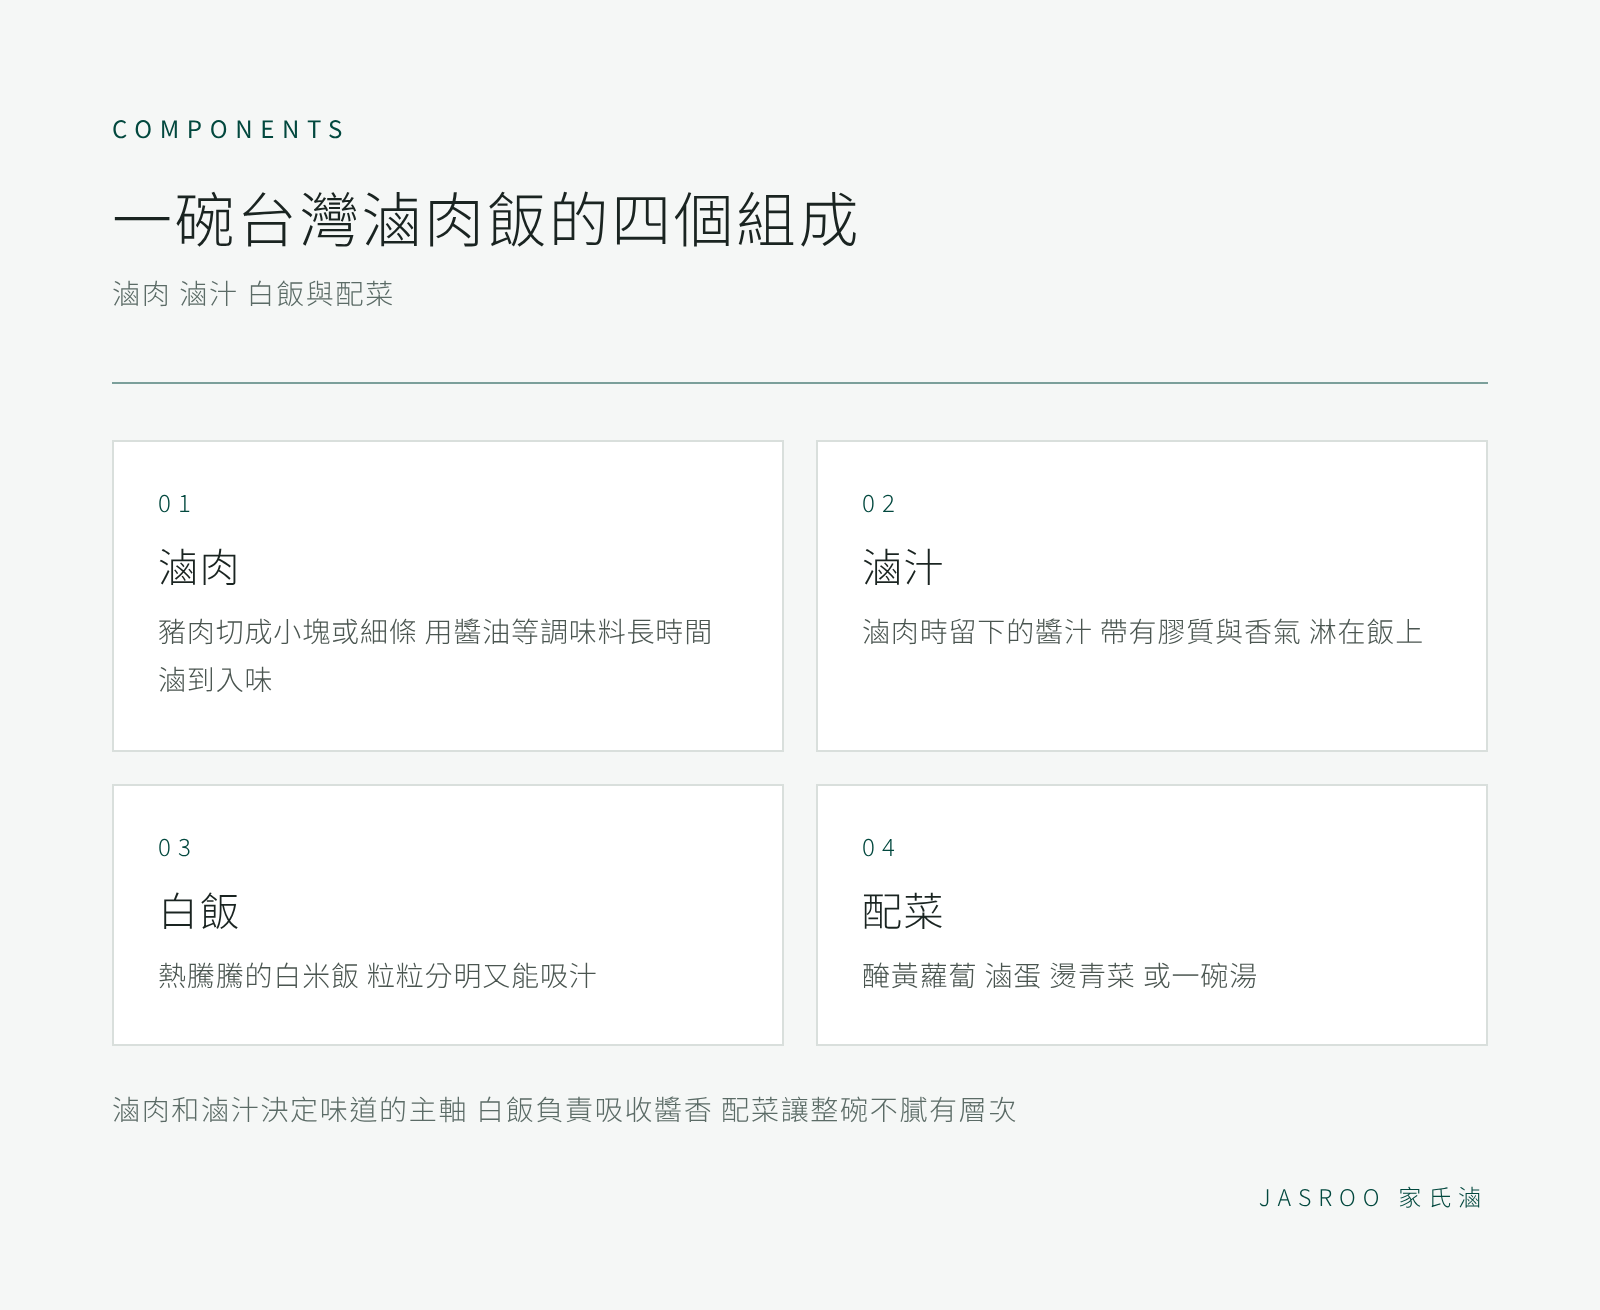Click description 醃黃蘿蔔 滷蛋 燙青菜 或一碗湯
The image size is (1600, 1310).
point(1059,976)
